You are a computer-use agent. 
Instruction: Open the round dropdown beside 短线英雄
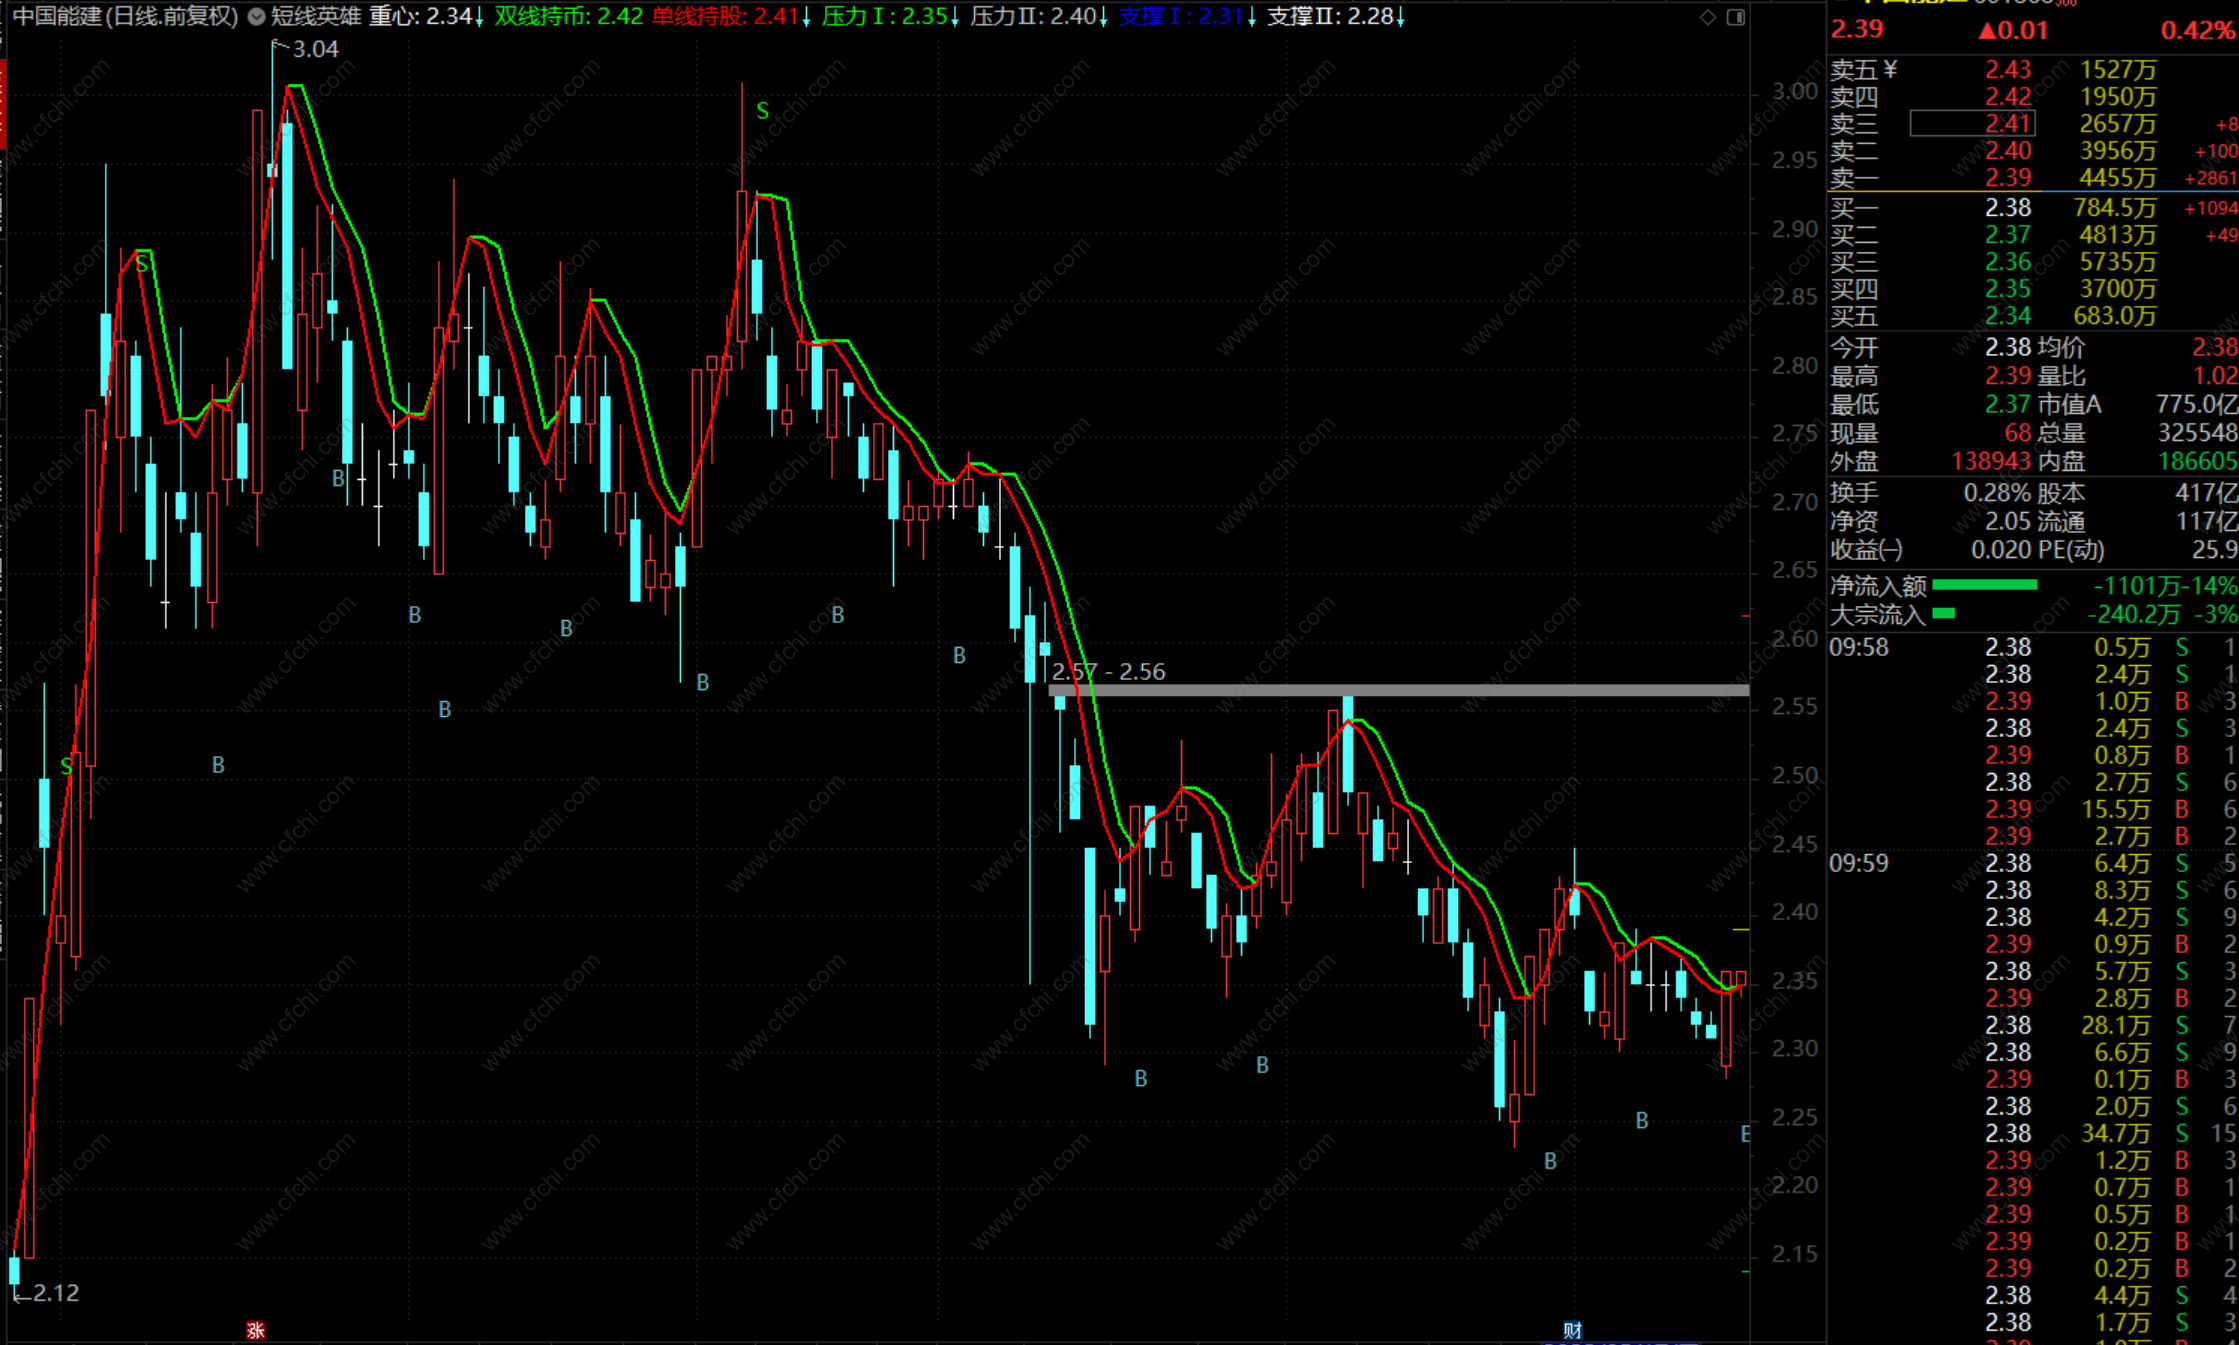[x=256, y=17]
